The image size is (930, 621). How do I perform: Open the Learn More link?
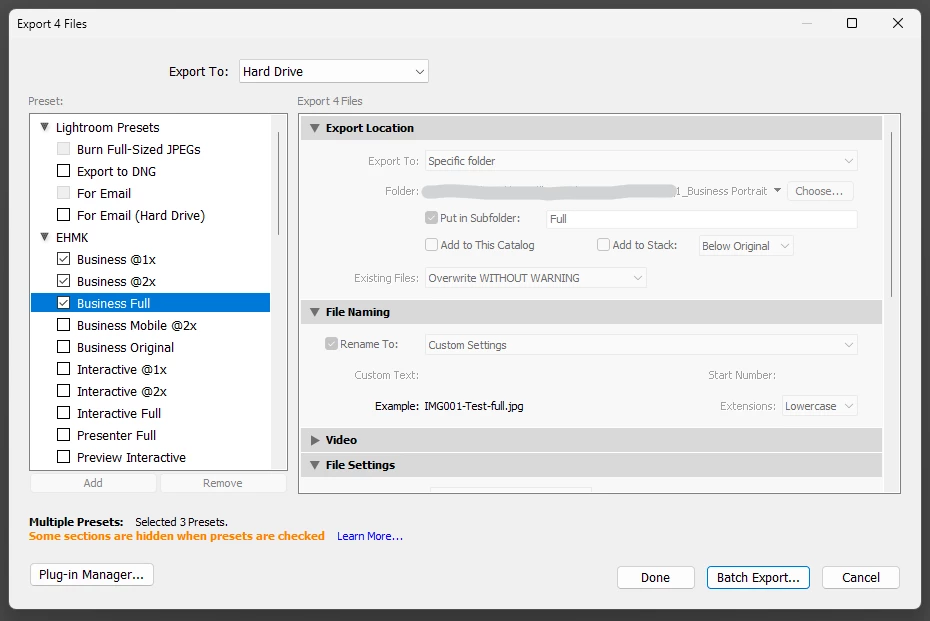pos(370,536)
